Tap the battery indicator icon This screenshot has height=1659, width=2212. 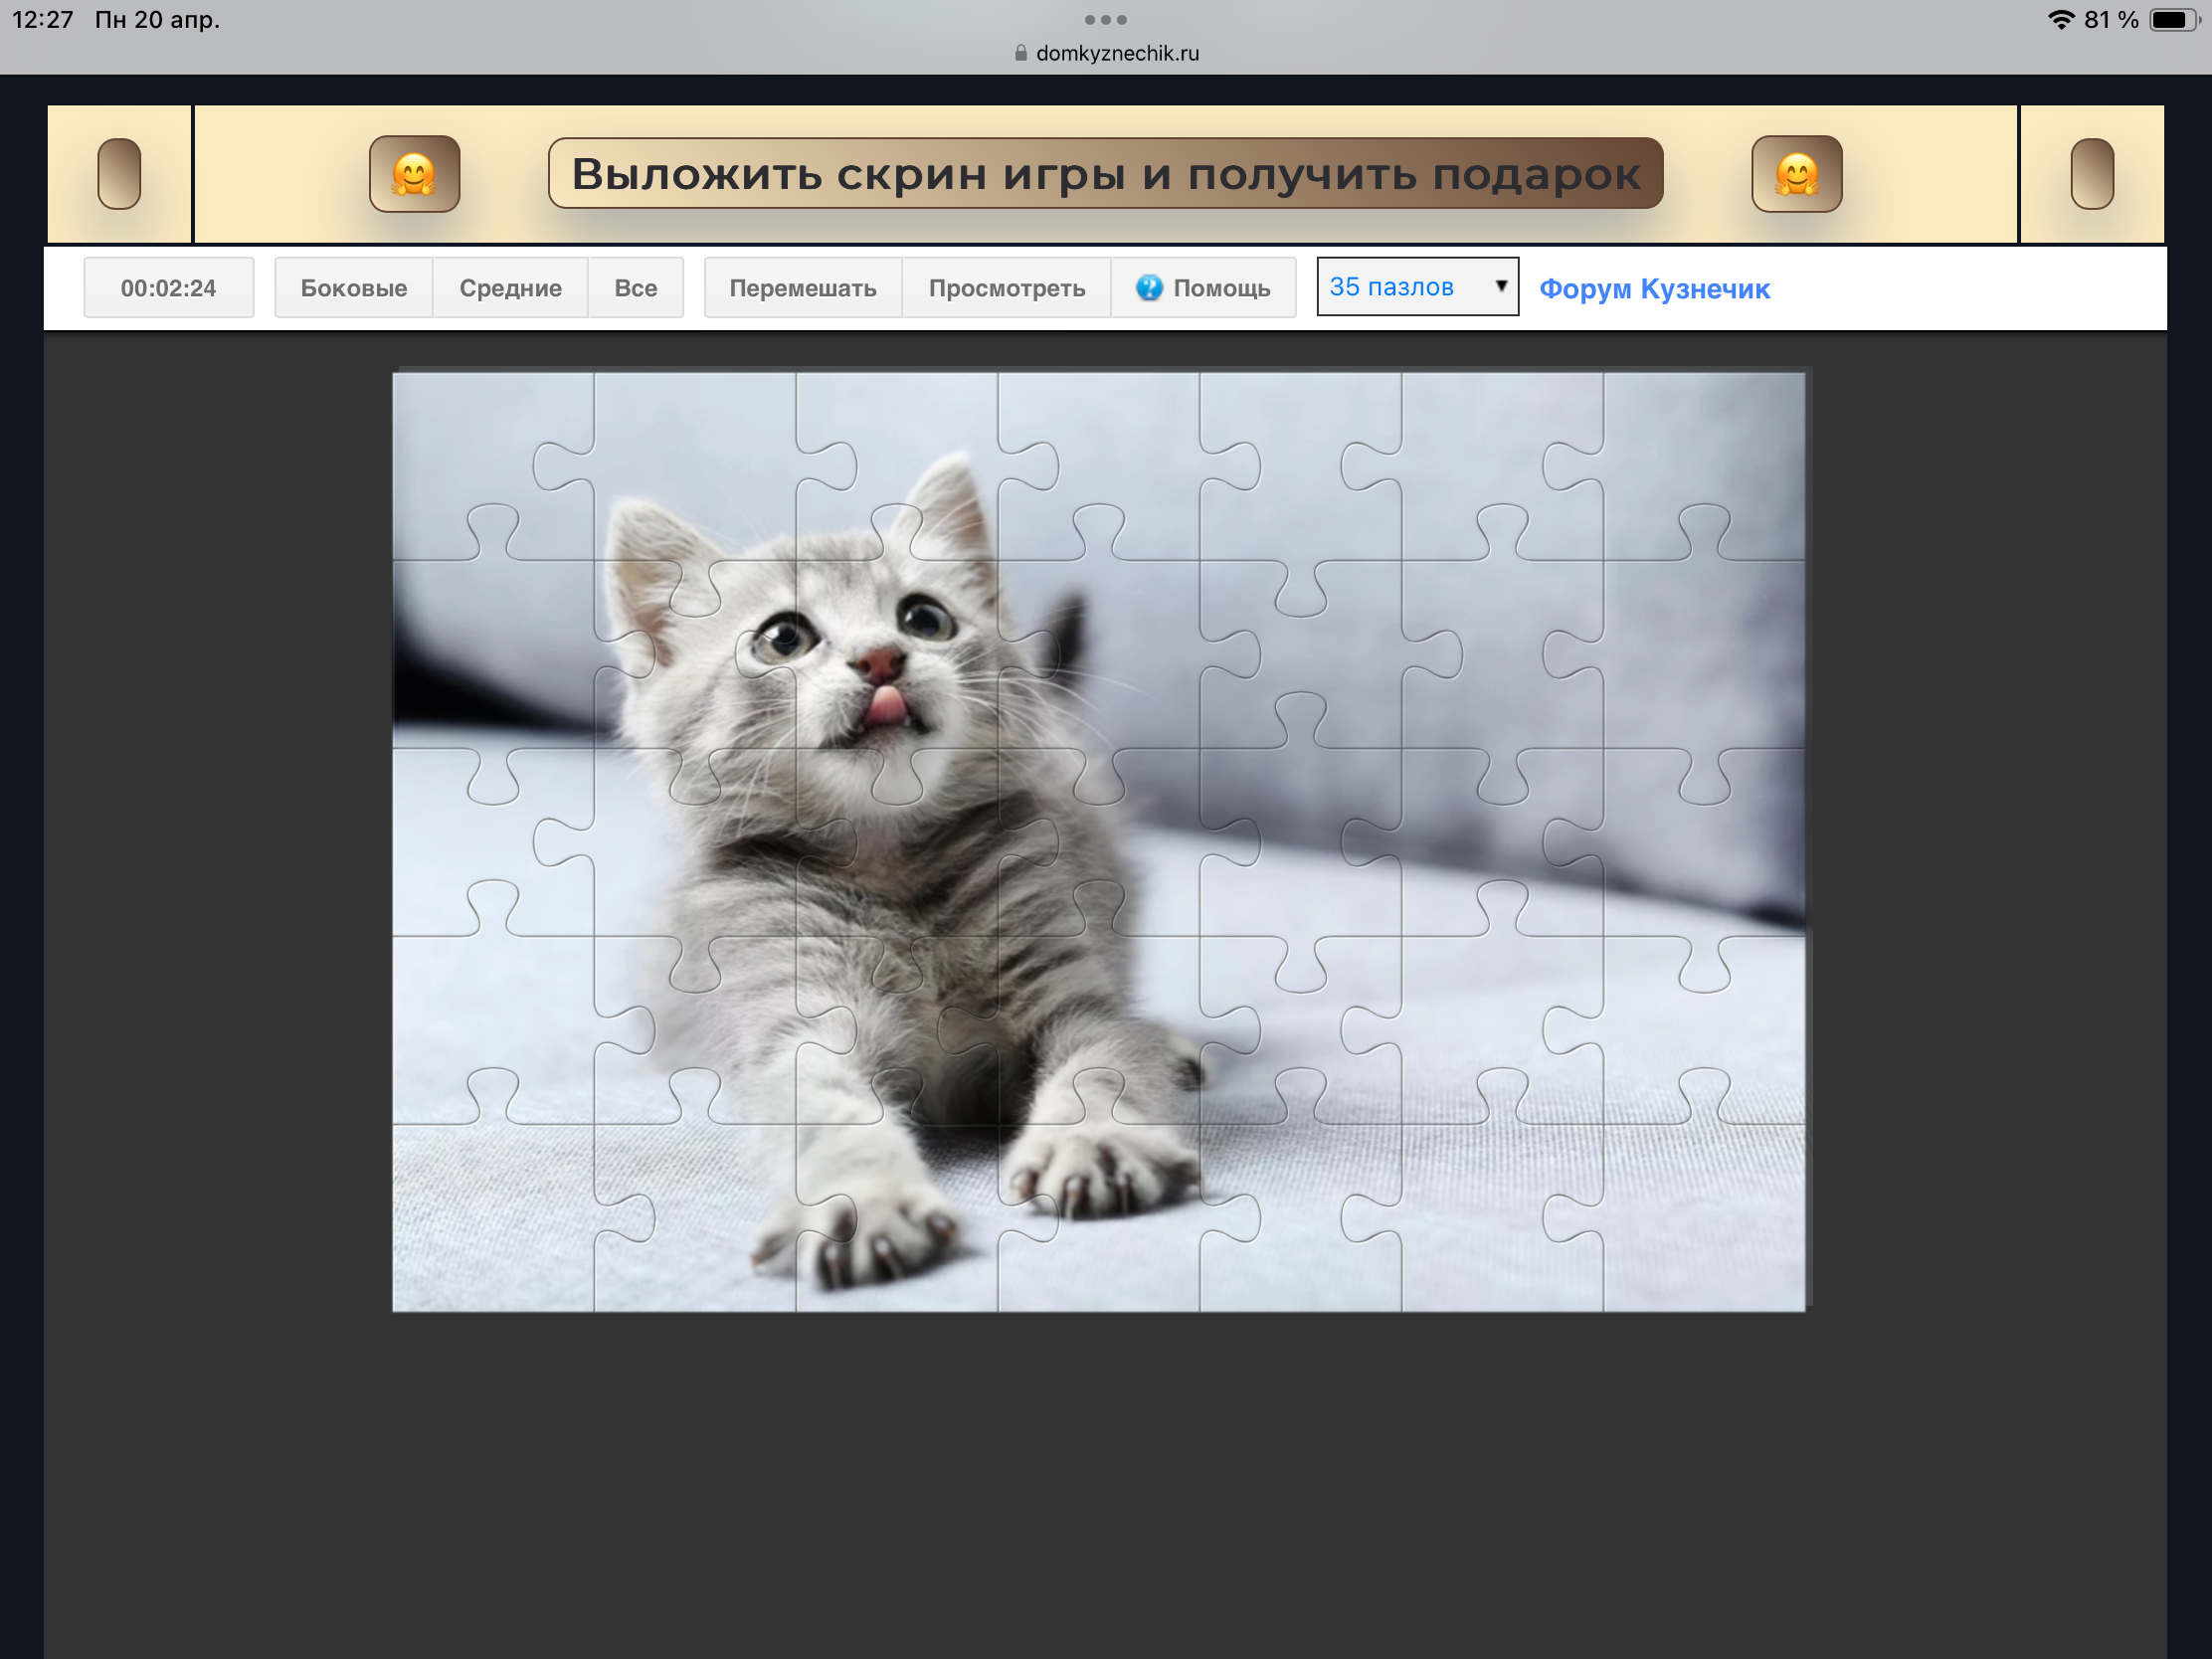2173,20
